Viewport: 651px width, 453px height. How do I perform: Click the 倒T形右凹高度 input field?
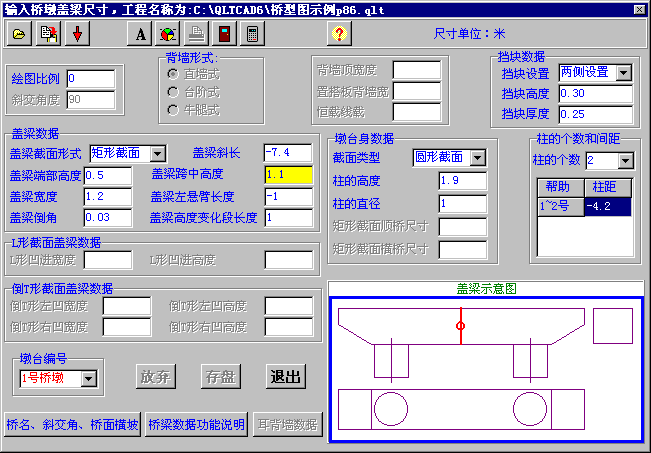pyautogui.click(x=289, y=327)
